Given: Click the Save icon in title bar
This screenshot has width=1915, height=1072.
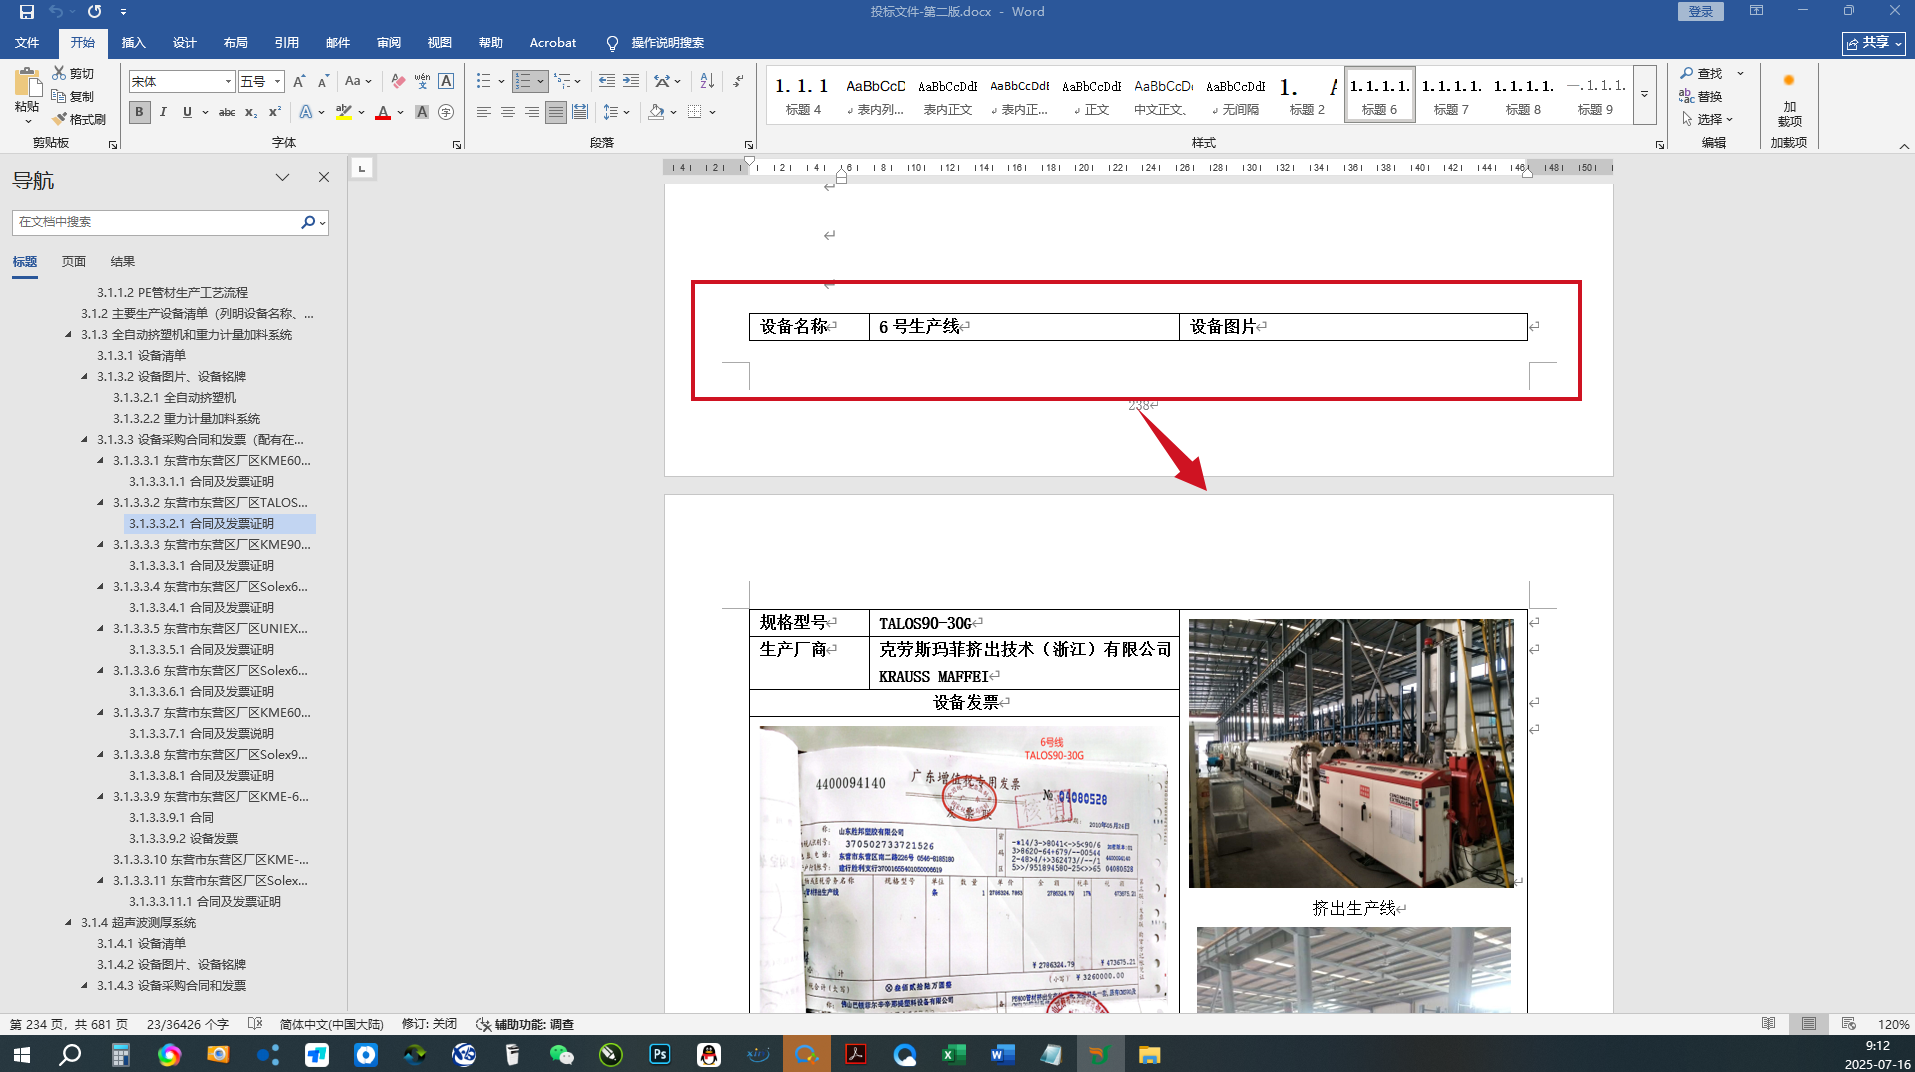Looking at the screenshot, I should 27,12.
